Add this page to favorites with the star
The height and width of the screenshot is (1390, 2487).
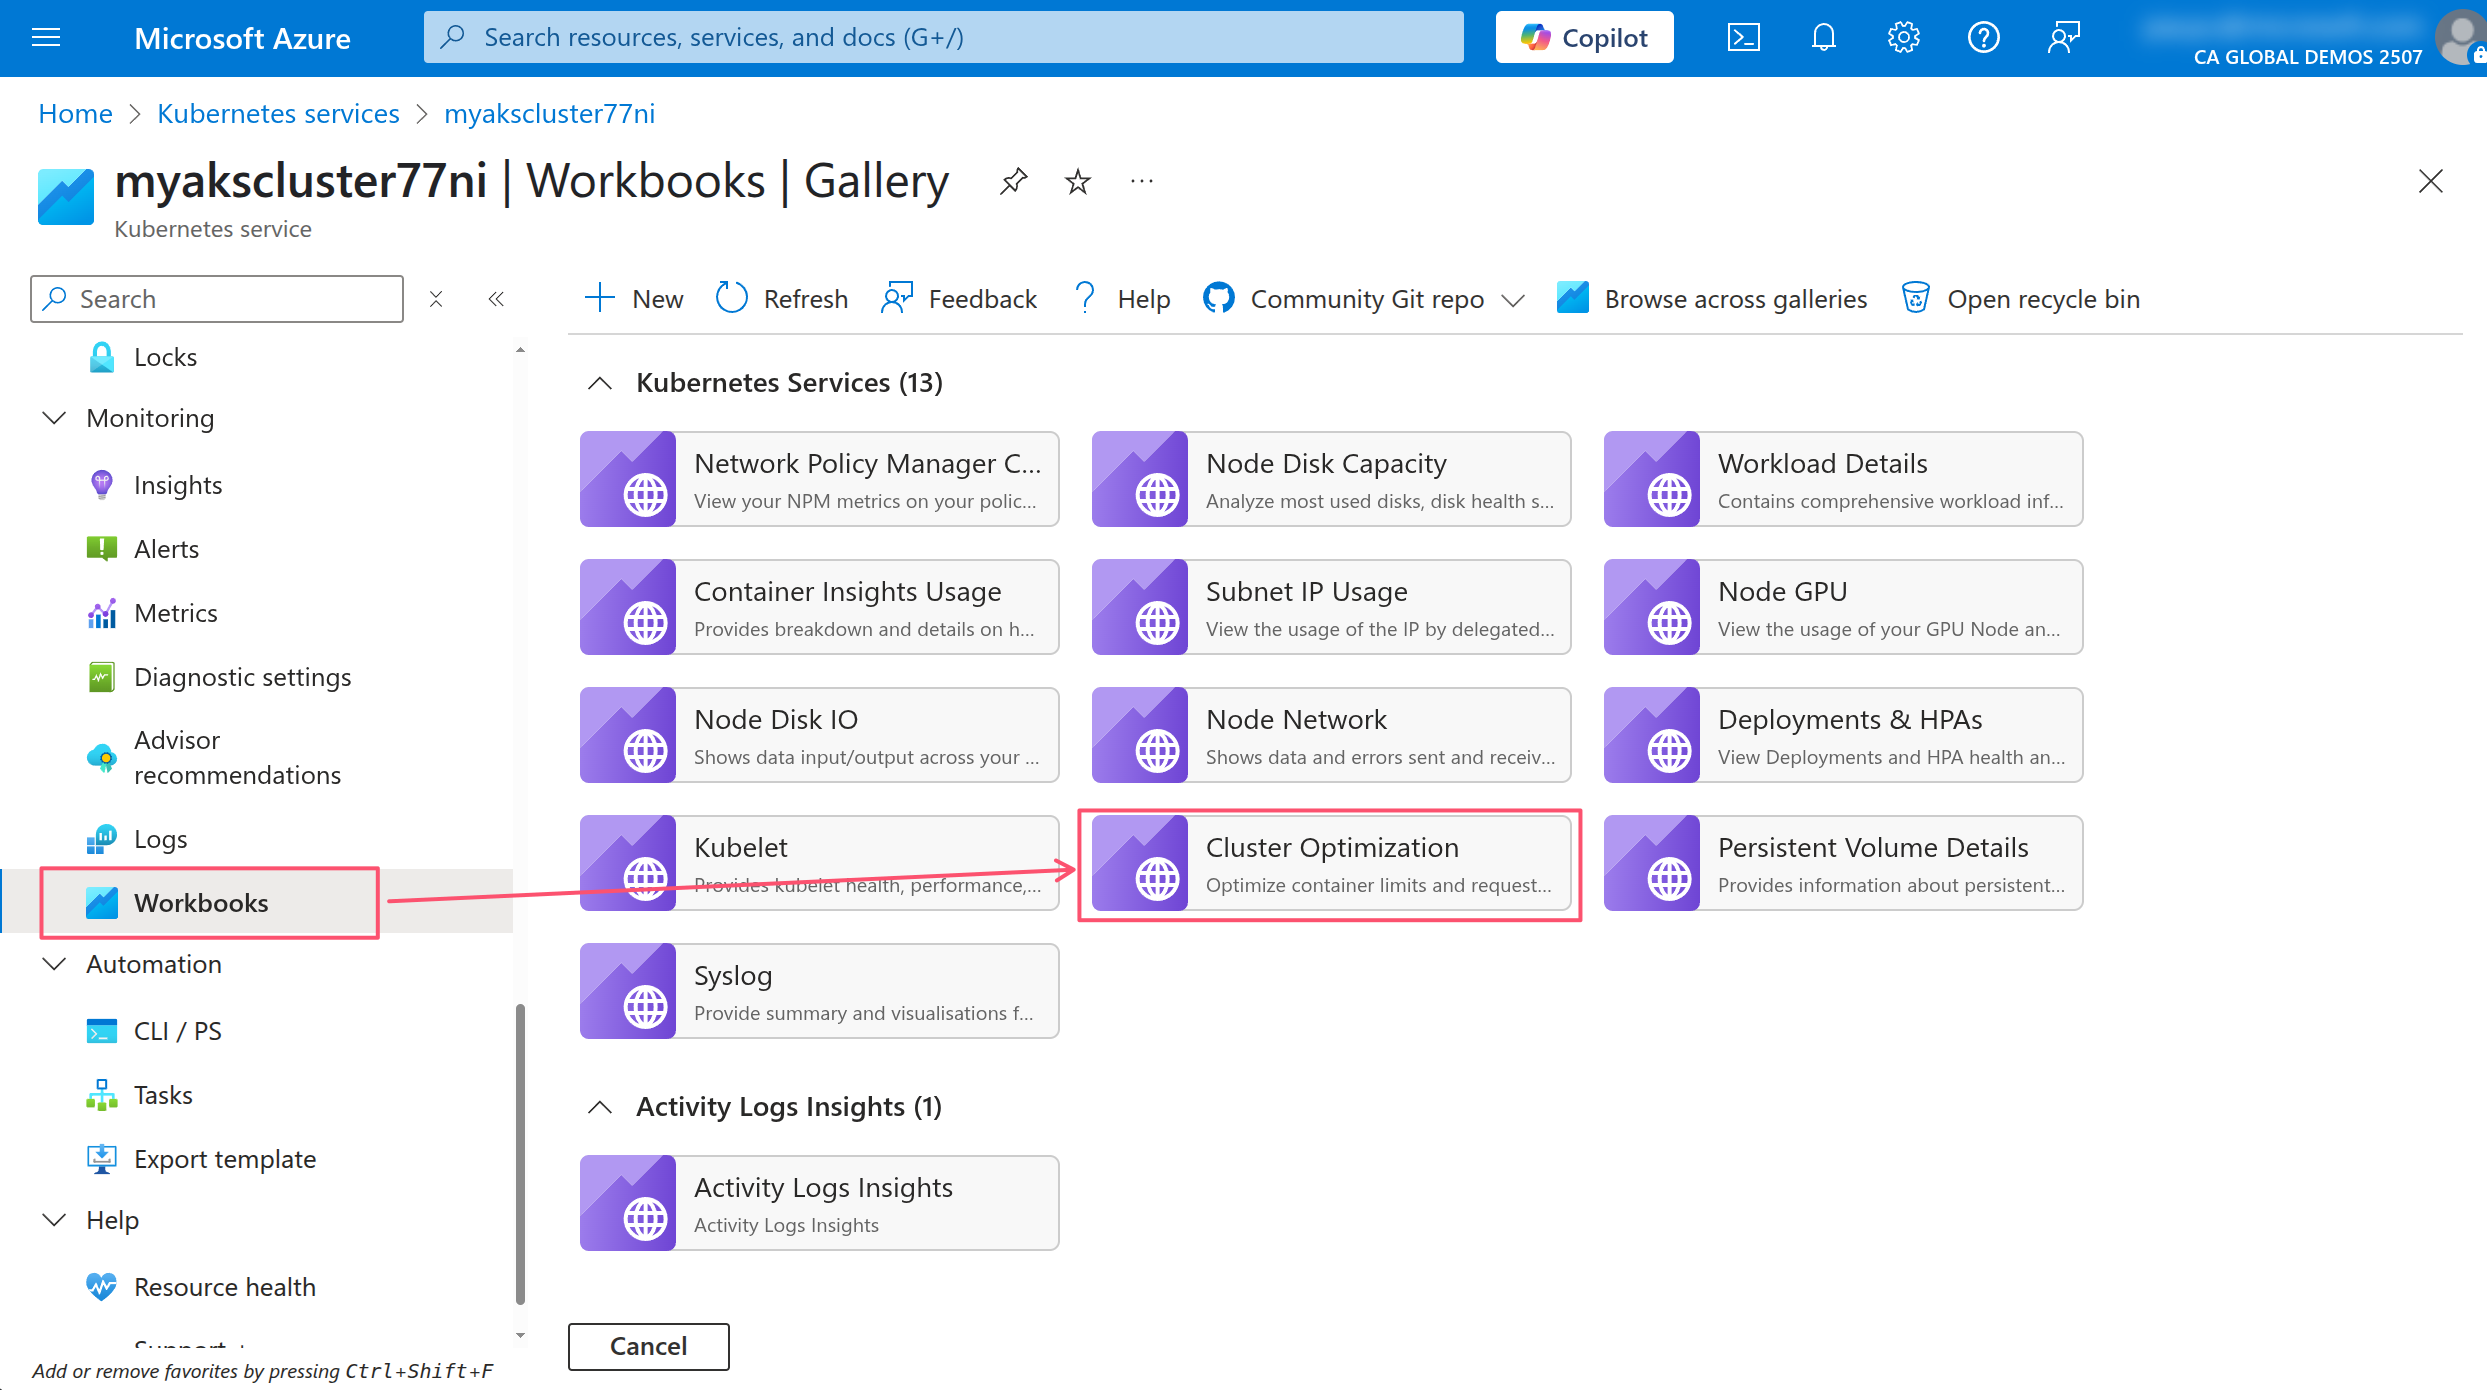pos(1077,181)
